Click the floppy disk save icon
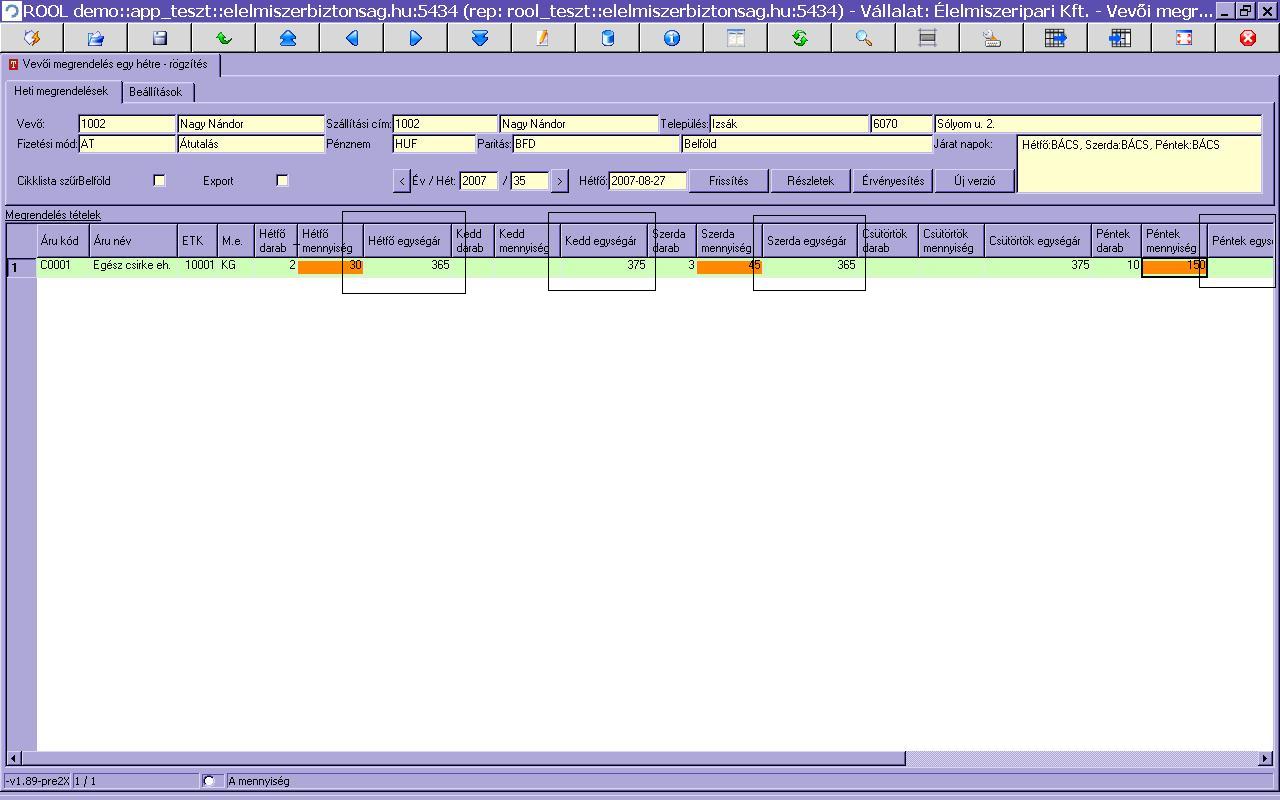This screenshot has height=800, width=1280. pyautogui.click(x=160, y=38)
